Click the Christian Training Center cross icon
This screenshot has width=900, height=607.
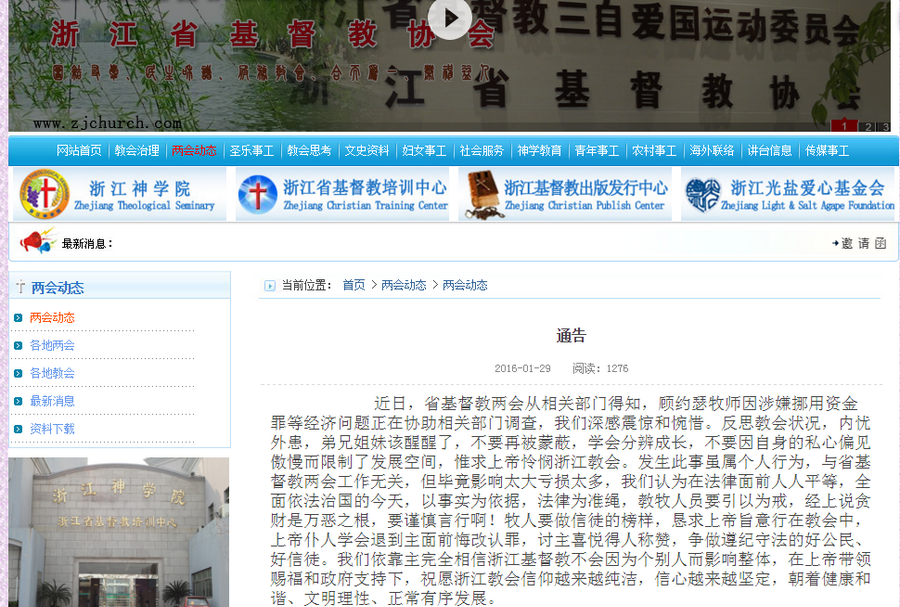[257, 194]
